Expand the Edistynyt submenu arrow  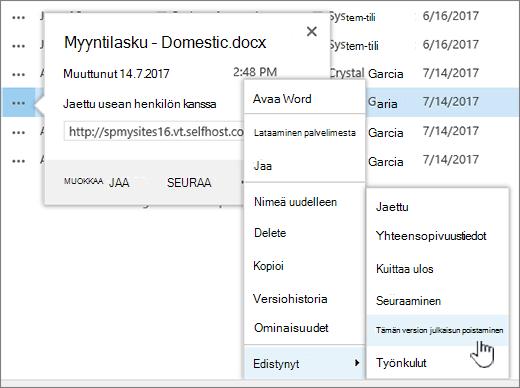tap(357, 363)
